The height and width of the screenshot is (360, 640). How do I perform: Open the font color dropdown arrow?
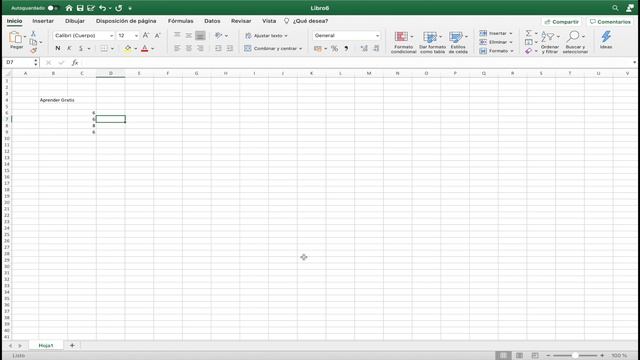tap(153, 49)
